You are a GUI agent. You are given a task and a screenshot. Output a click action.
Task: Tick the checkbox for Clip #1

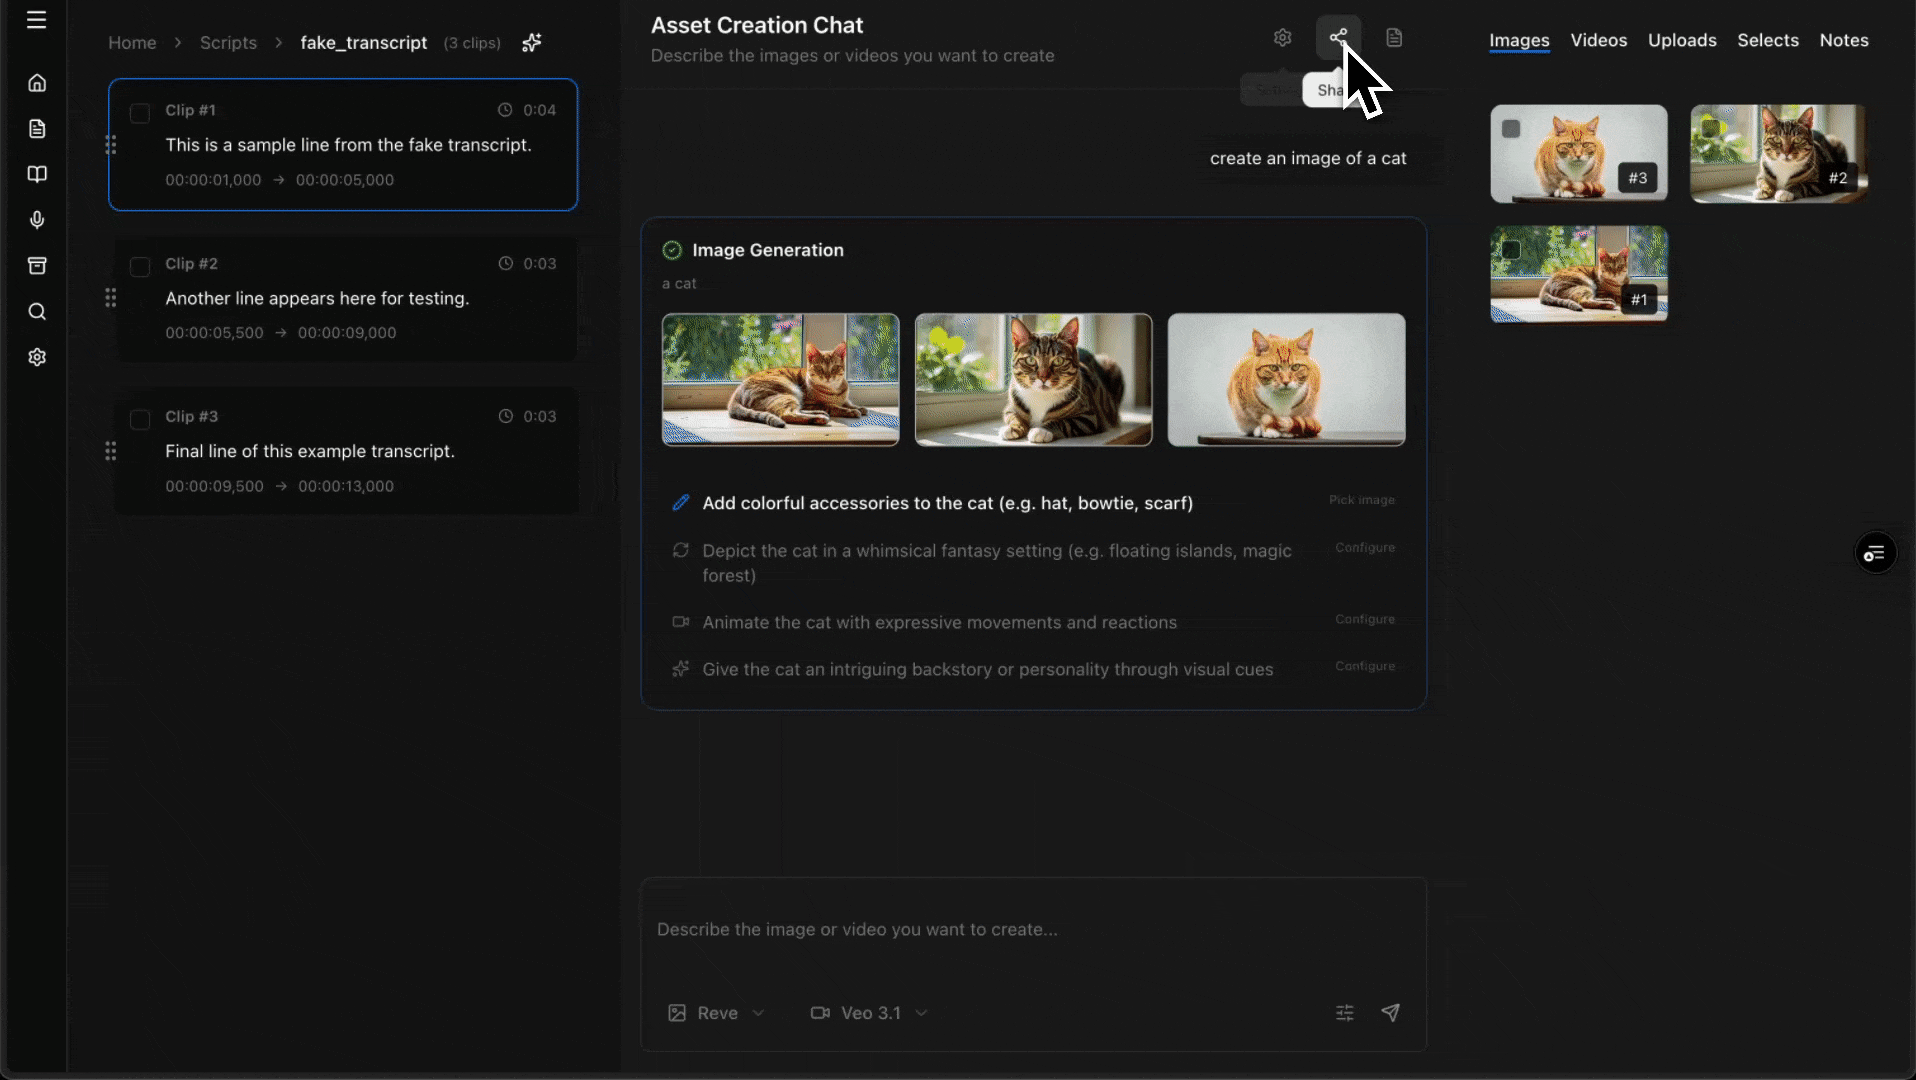tap(140, 113)
